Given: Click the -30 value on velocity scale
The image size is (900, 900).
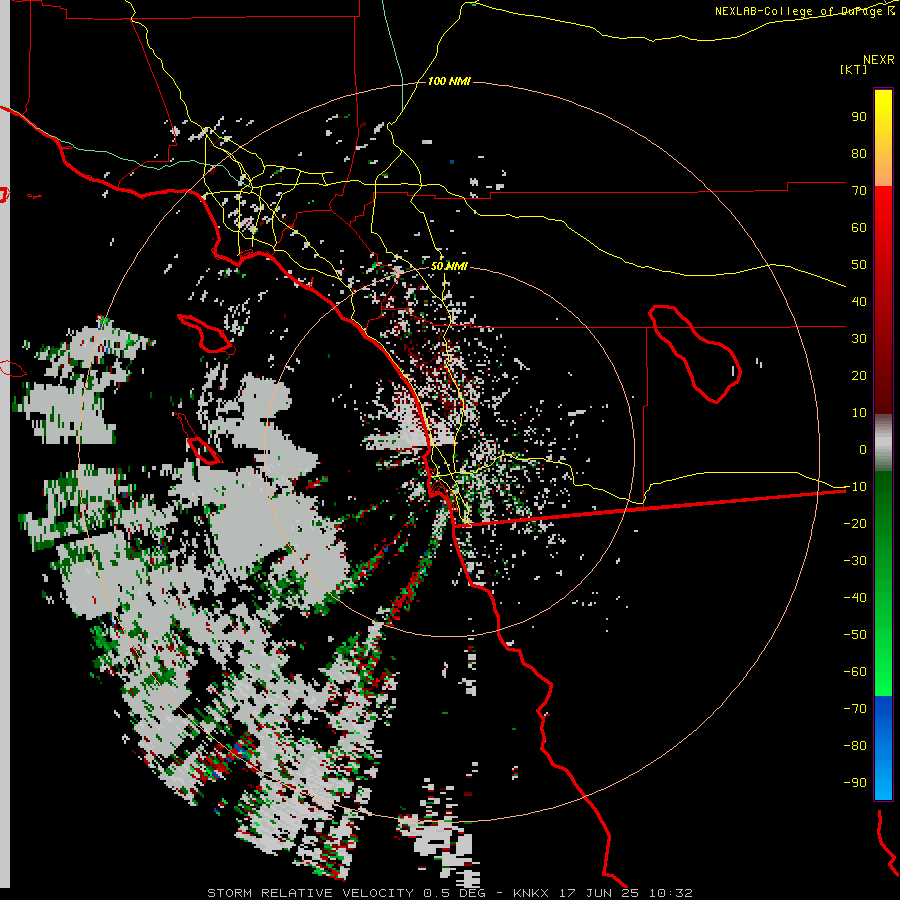Looking at the screenshot, I should pos(855,561).
